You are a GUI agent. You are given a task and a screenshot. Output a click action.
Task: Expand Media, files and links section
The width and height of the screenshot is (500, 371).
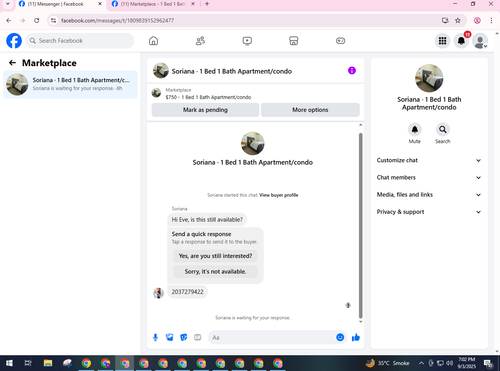coord(429,195)
